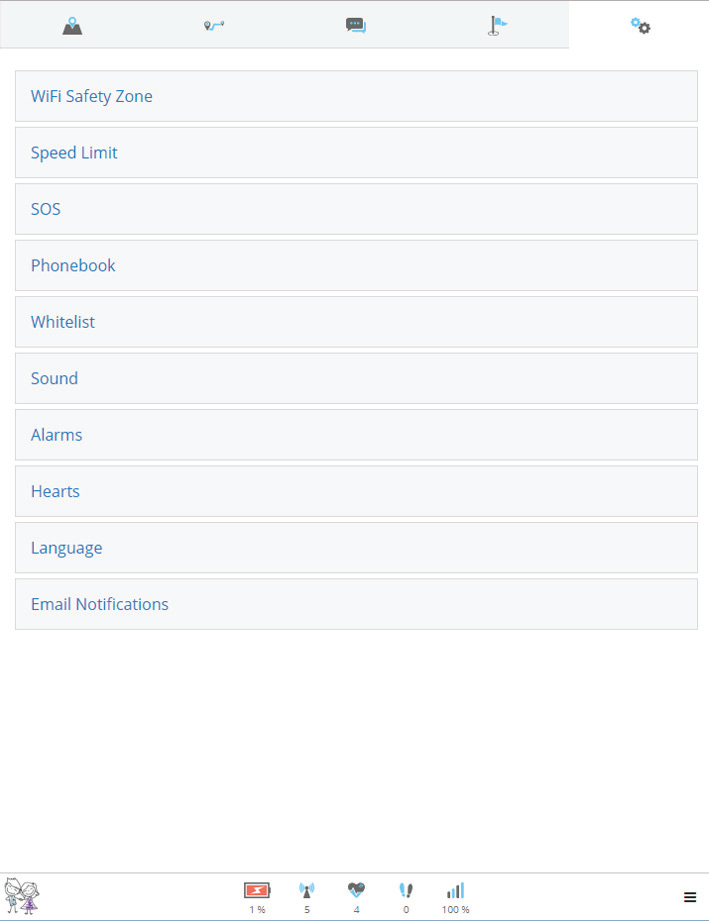The image size is (709, 921).
Task: Select the gears settings tab
Action: (640, 25)
